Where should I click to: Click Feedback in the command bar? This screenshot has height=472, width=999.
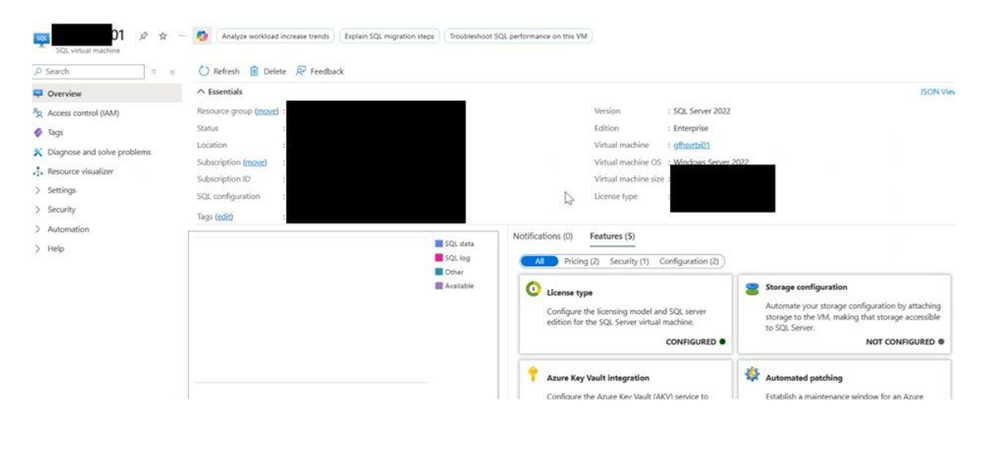tap(320, 71)
